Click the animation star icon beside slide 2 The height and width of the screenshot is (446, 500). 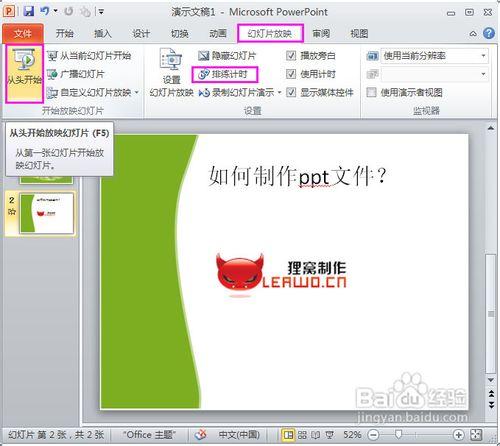[x=12, y=212]
